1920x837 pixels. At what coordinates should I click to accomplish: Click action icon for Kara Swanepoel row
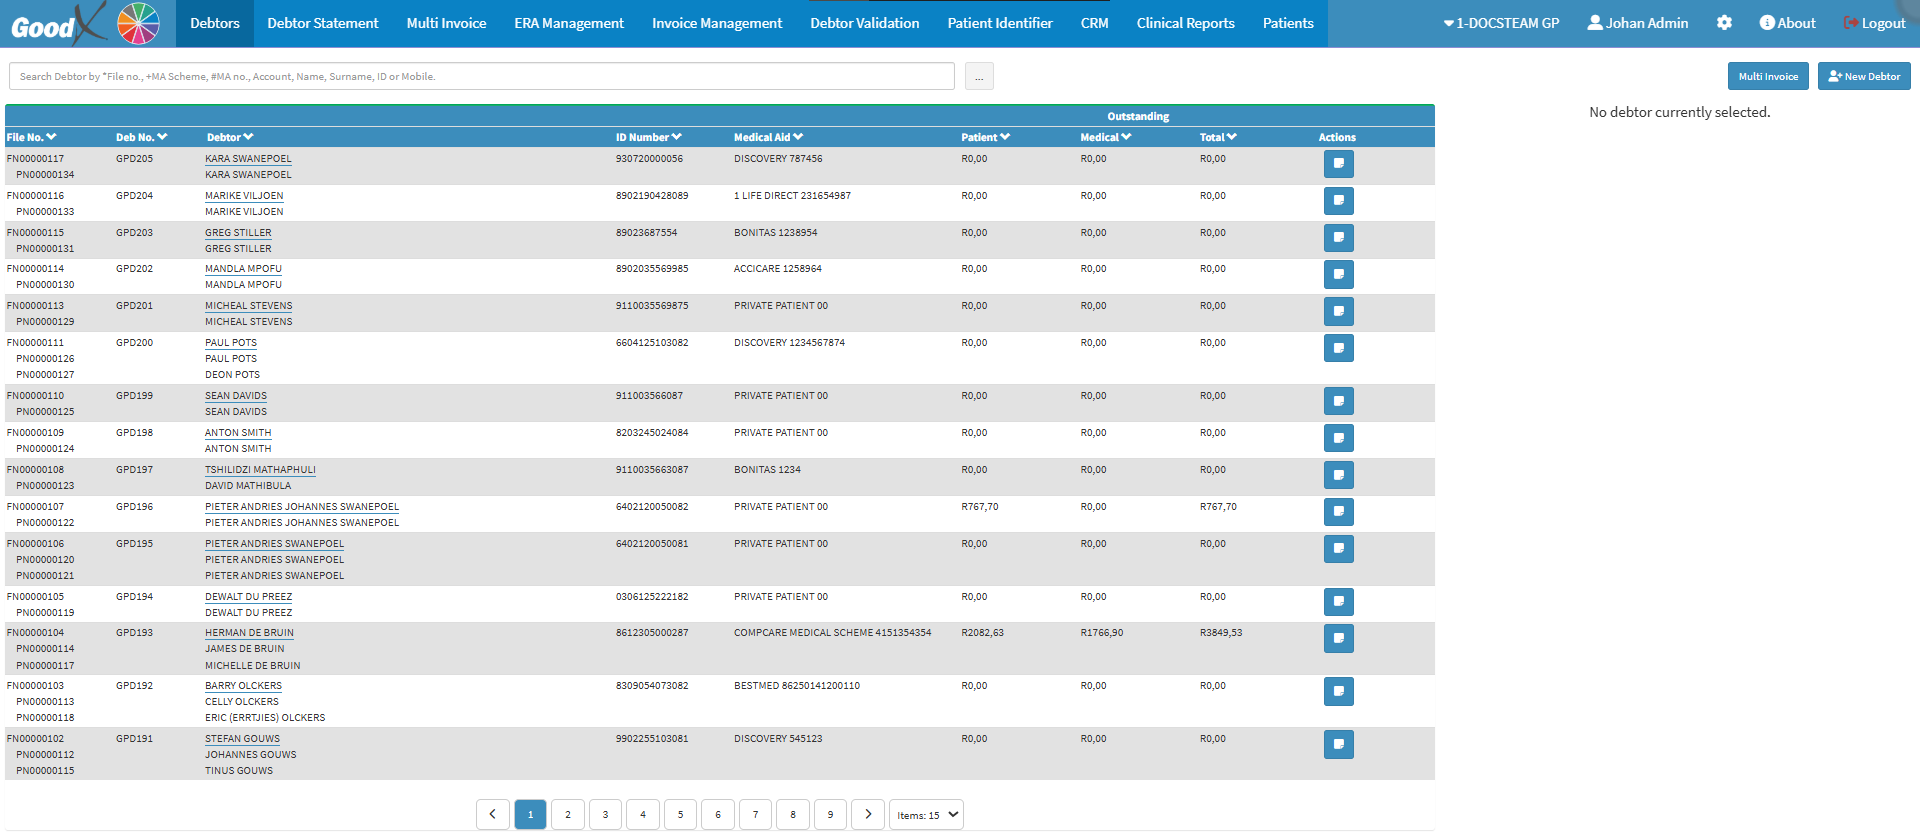pos(1338,164)
